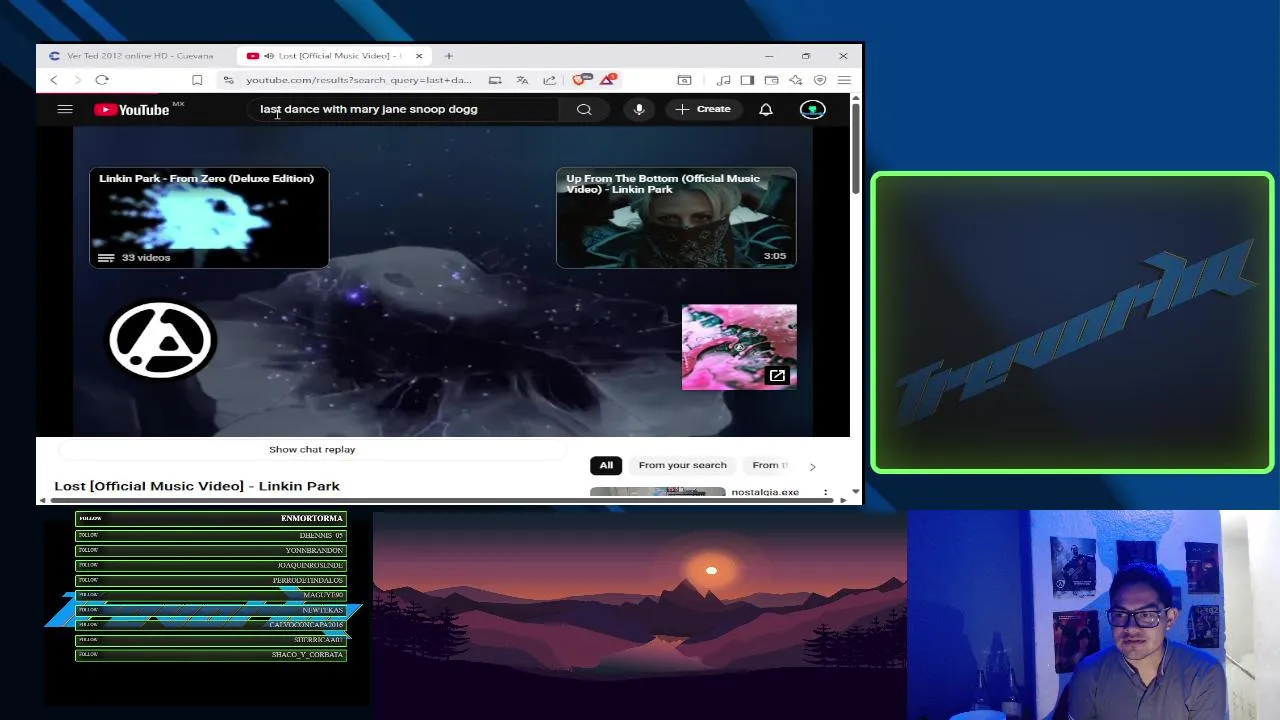
Task: Click the SHACO_Y_CORBATA follower row
Action: pos(211,655)
